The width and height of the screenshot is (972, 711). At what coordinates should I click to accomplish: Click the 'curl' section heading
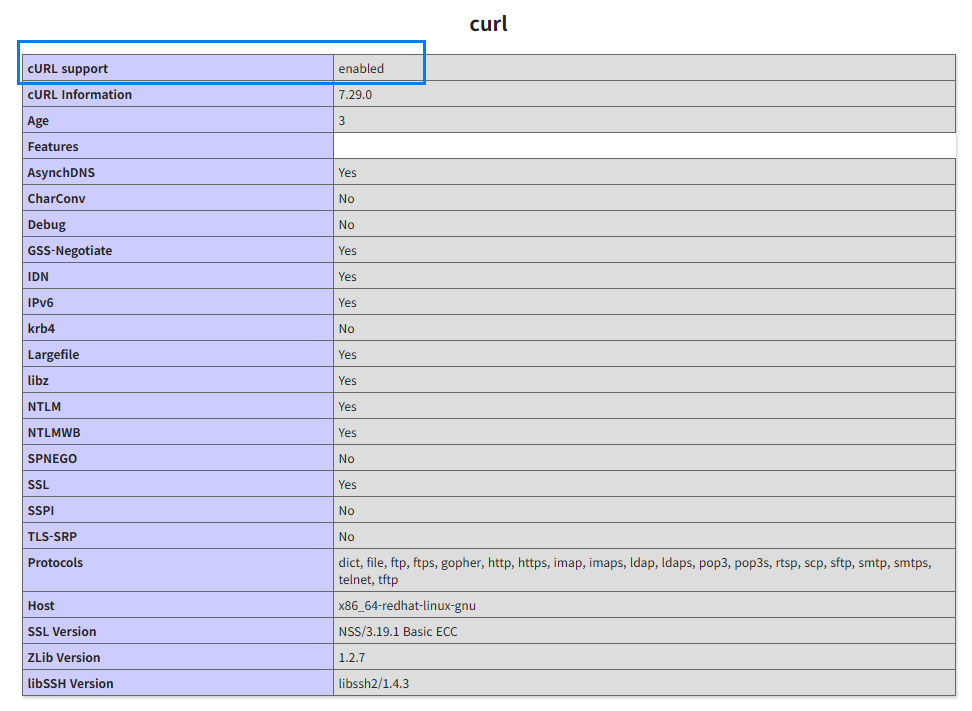[488, 24]
